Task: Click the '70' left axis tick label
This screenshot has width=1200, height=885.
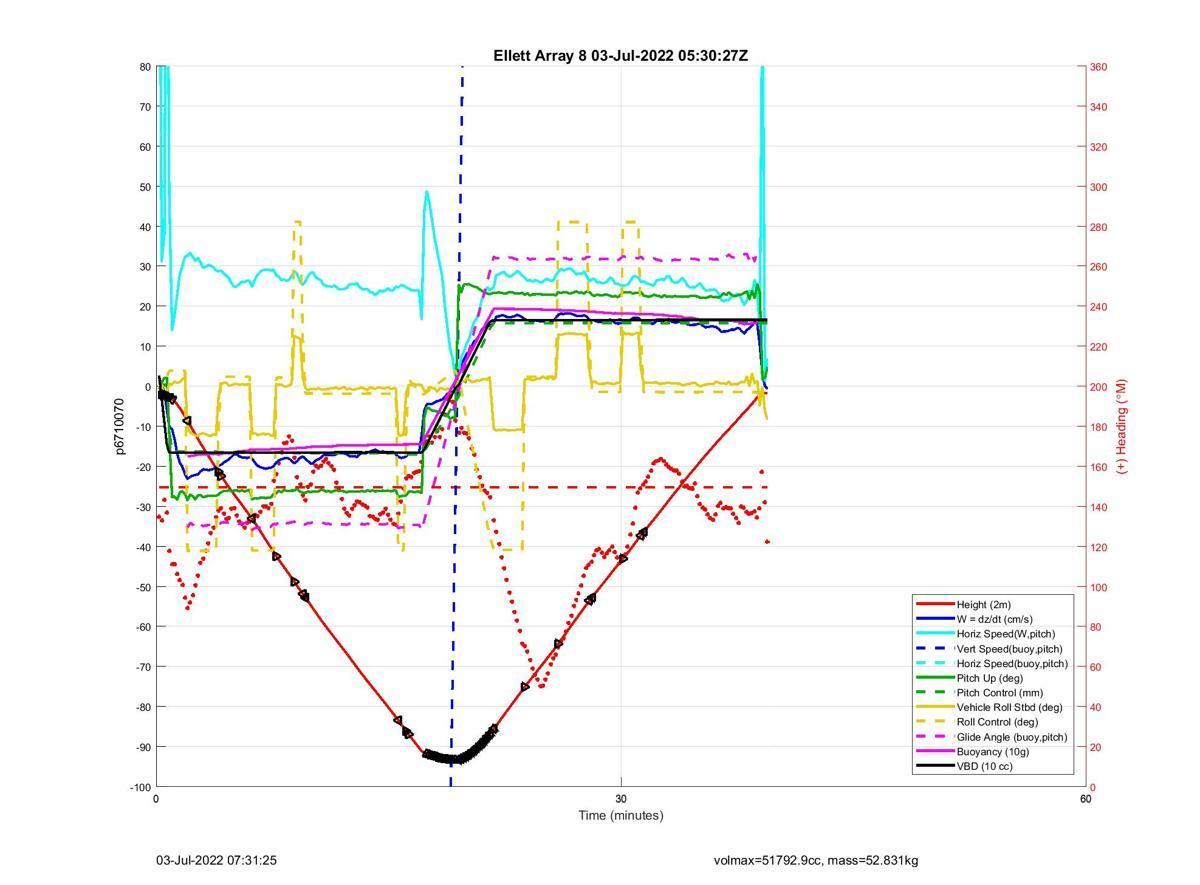Action: (144, 107)
